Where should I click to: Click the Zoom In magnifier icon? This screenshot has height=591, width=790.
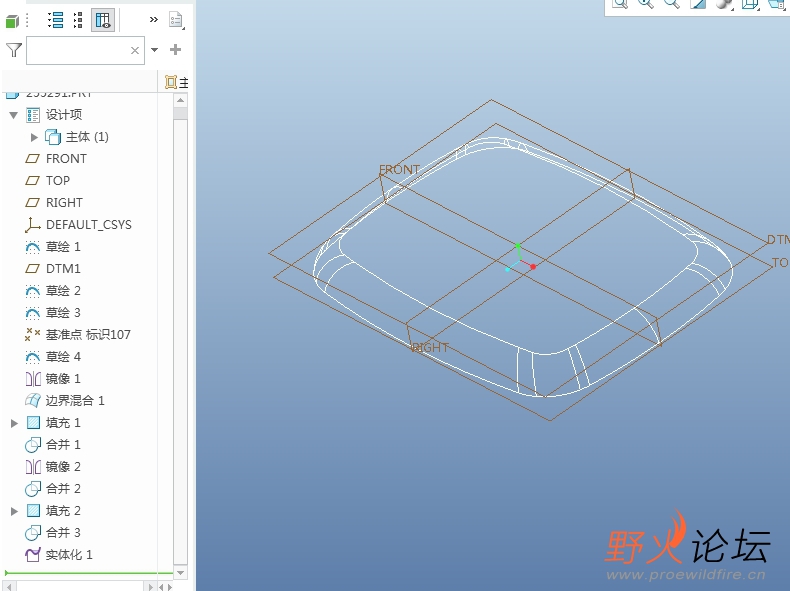[645, 4]
